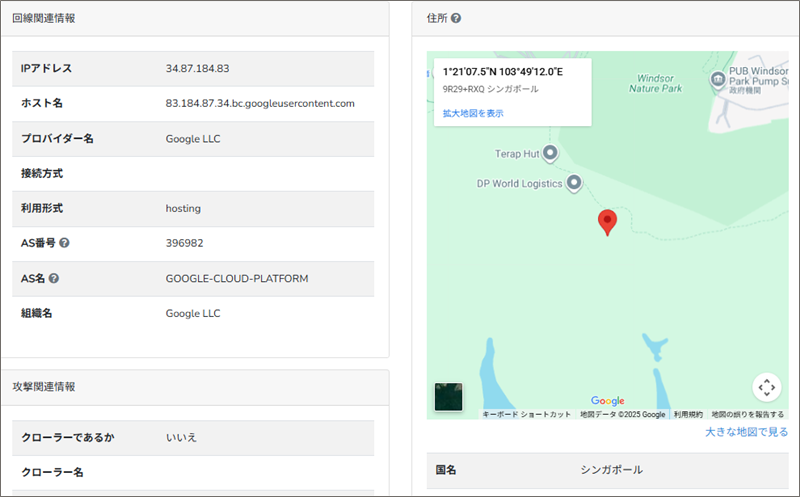Click the GOOGLE-CLOUD-PLATFORM AS name value
Viewport: 800px width, 497px height.
237,278
